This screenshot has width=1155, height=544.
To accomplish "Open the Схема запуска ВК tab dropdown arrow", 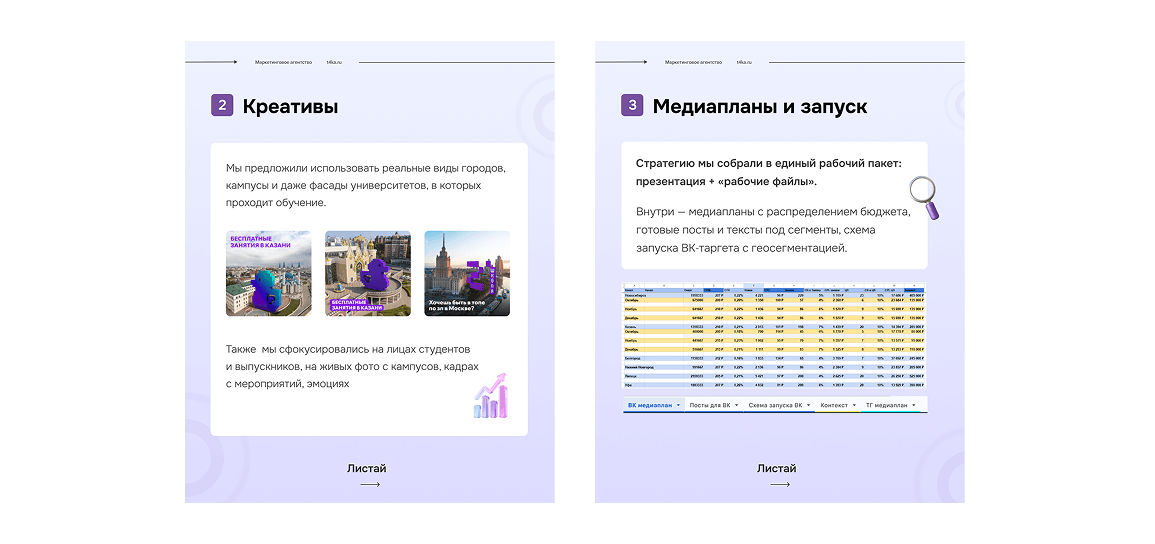I will pos(808,405).
